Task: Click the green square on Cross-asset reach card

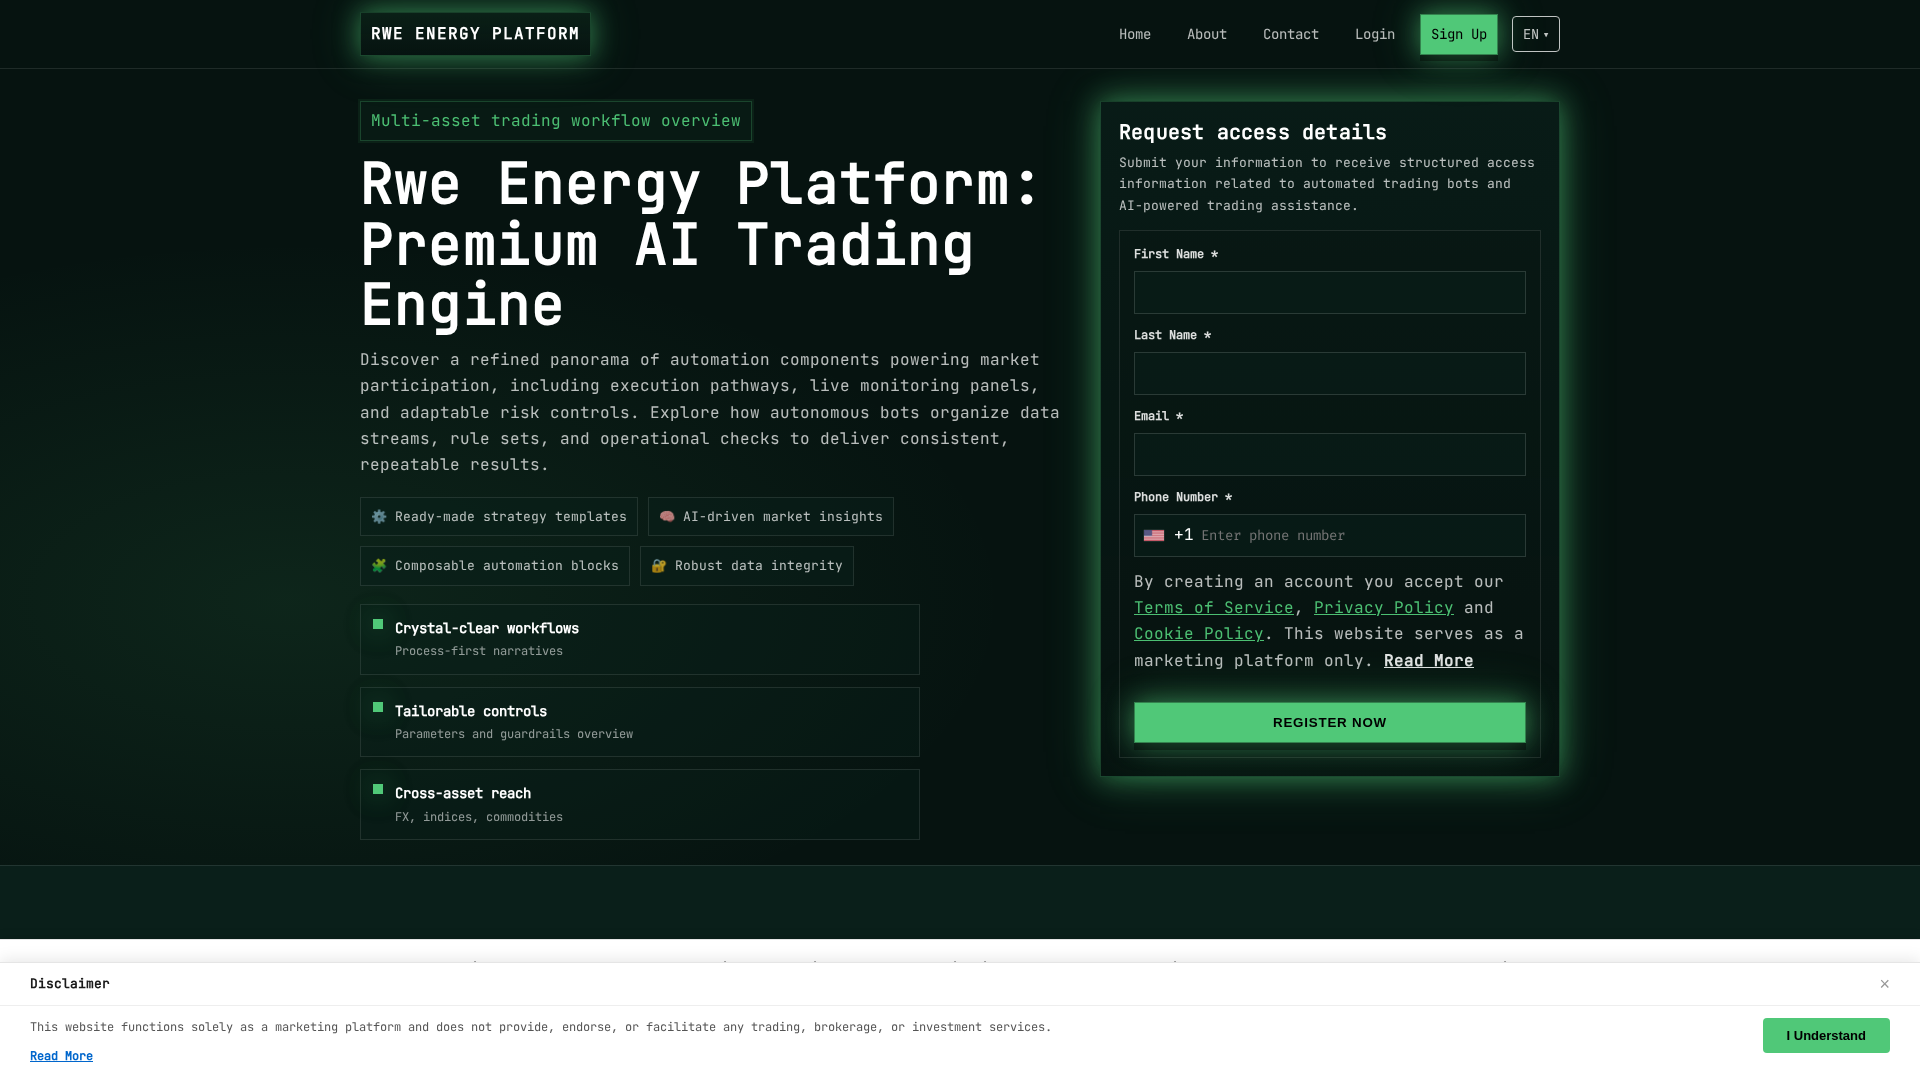Action: 378,789
